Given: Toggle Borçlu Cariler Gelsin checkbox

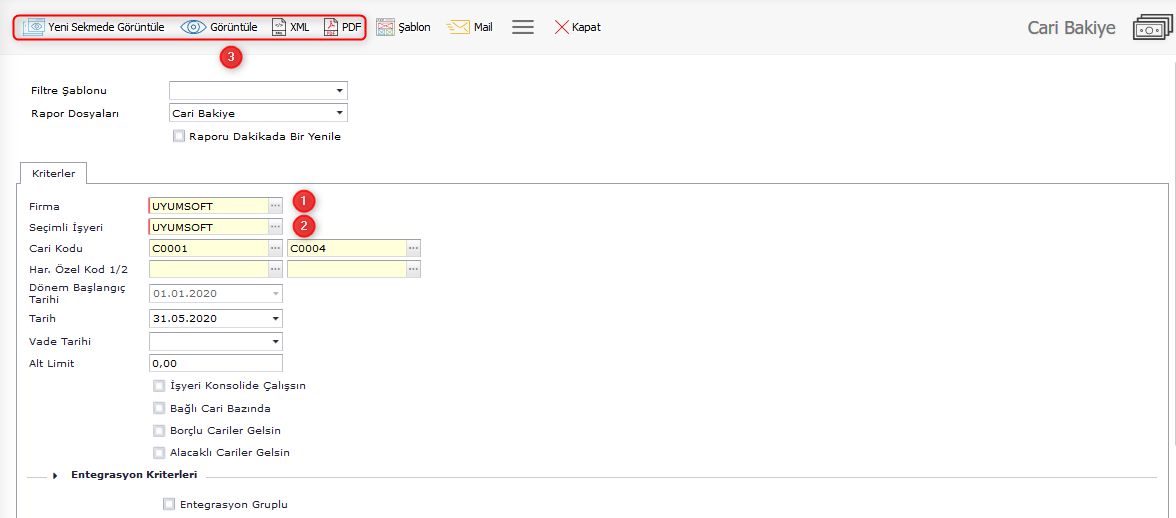Looking at the screenshot, I should [x=159, y=430].
